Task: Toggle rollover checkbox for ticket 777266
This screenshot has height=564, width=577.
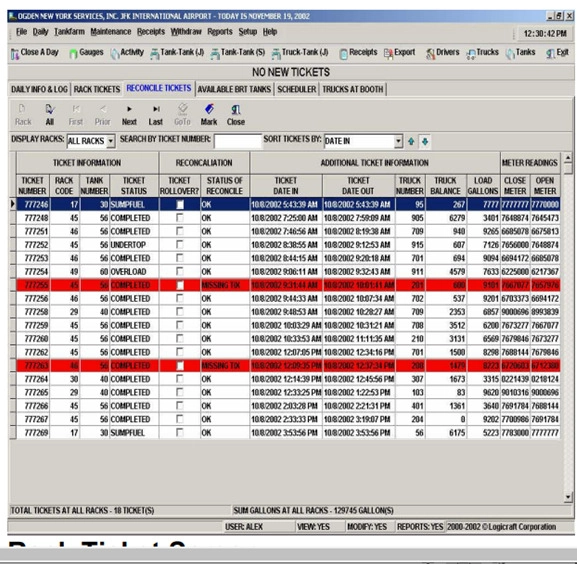Action: tap(180, 406)
